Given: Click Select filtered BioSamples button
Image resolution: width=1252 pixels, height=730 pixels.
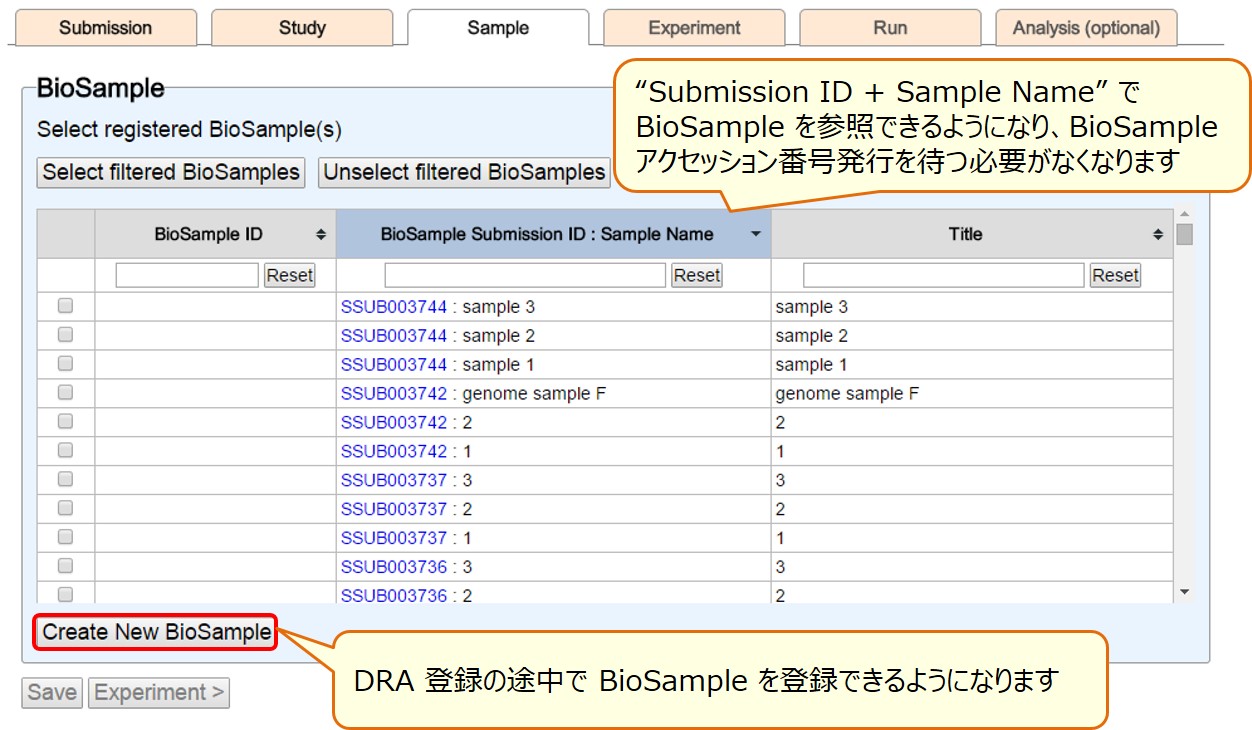Looking at the screenshot, I should click(171, 172).
